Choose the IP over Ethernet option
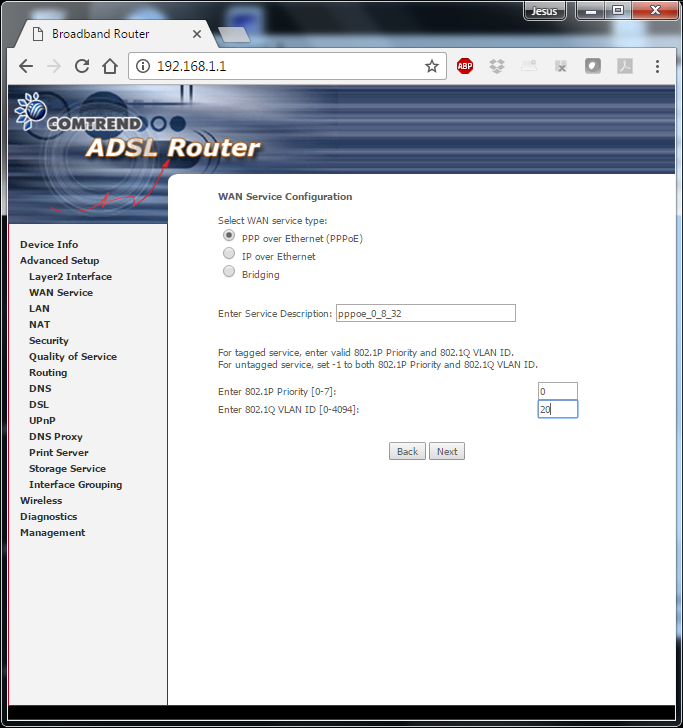 pyautogui.click(x=229, y=255)
